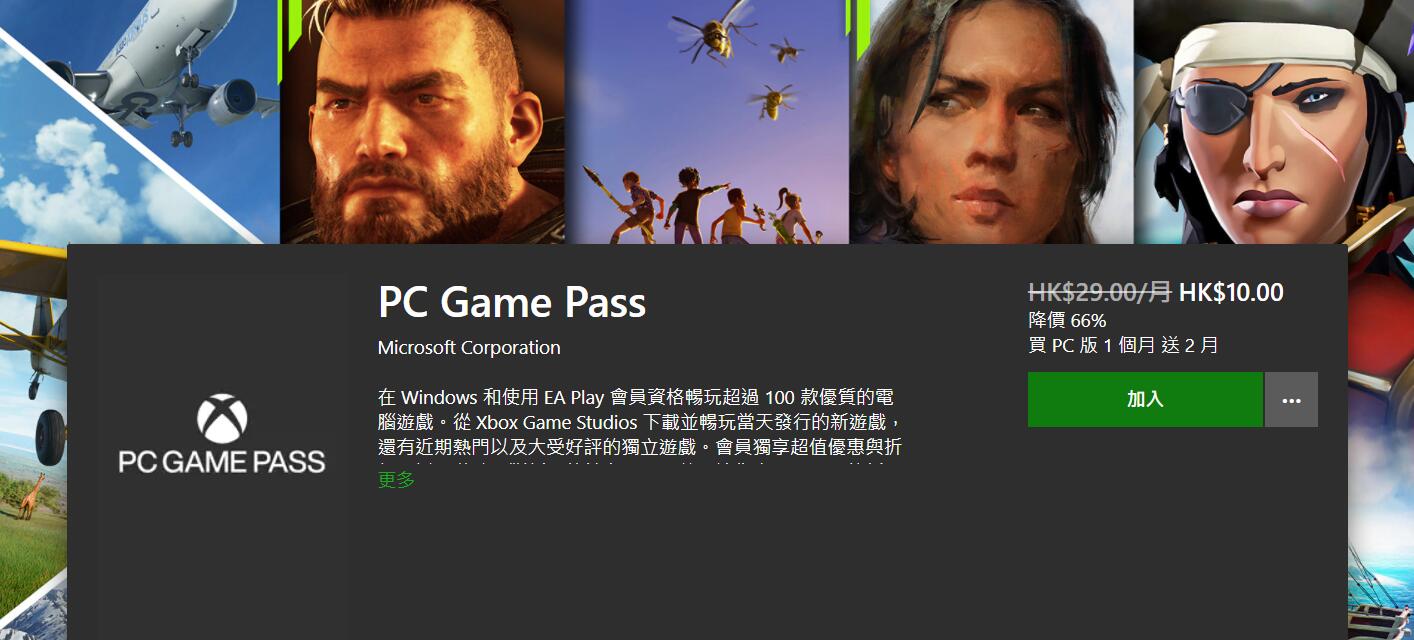
Task: Select the dark-haired woman game artwork
Action: [991, 121]
